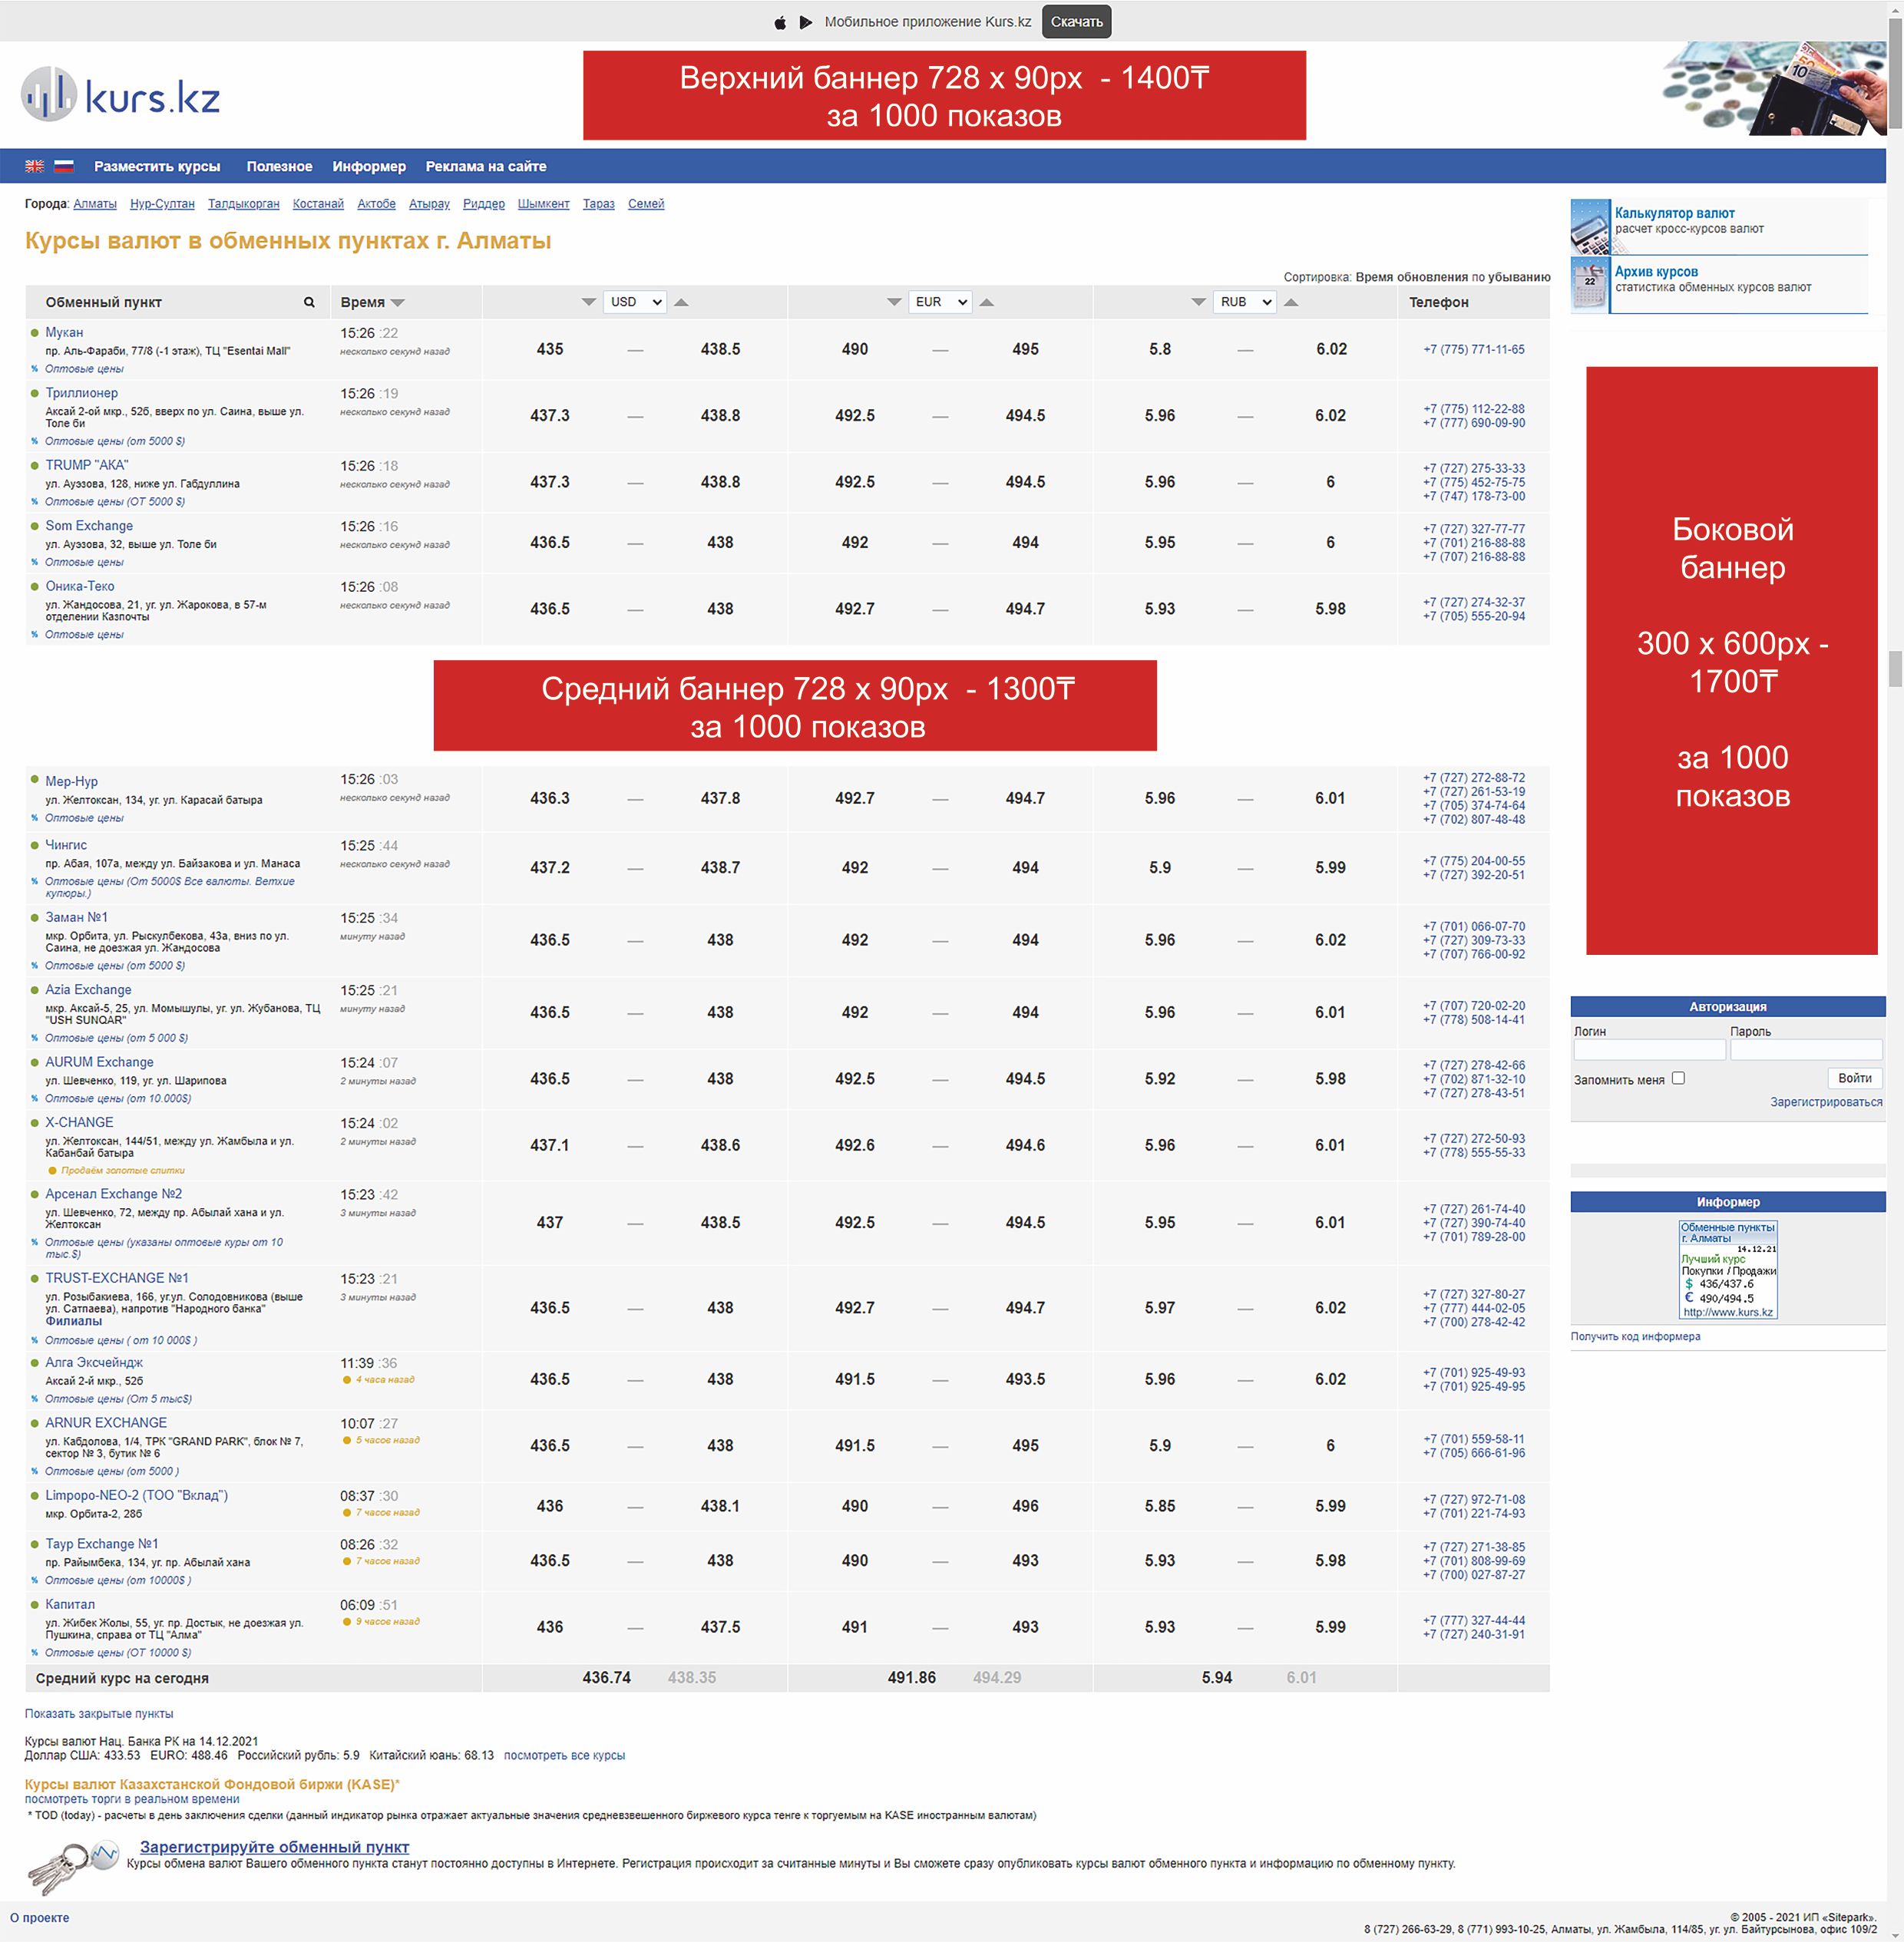Open the Архив курсов calendar icon

(1589, 285)
